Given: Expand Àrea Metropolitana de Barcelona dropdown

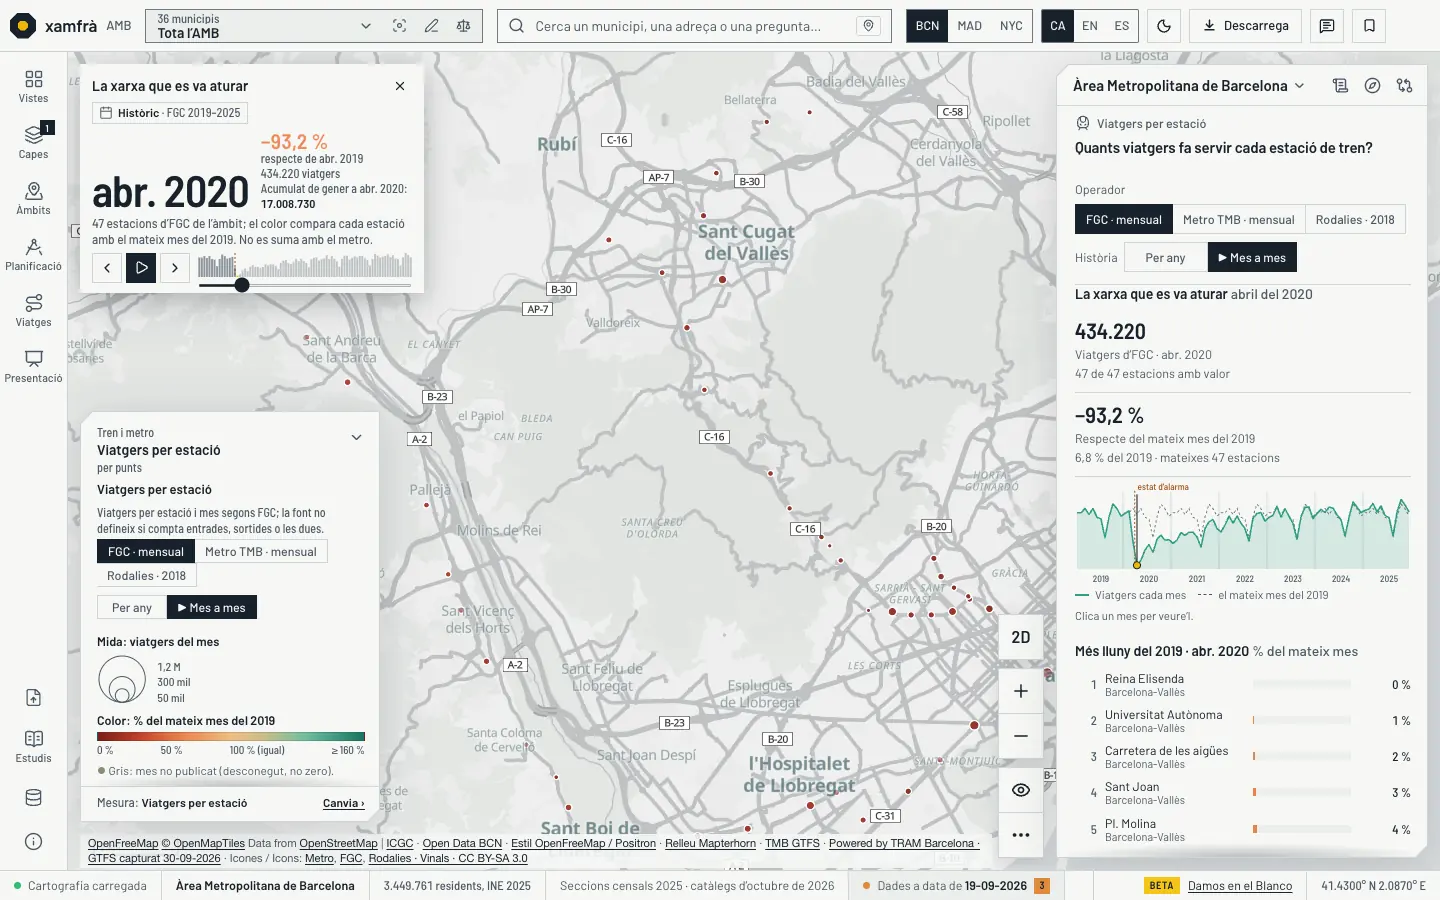Looking at the screenshot, I should pyautogui.click(x=1188, y=86).
